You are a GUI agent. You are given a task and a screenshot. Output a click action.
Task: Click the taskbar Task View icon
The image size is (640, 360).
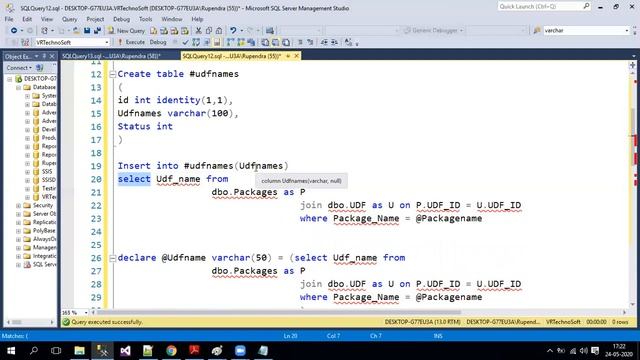coord(56,351)
